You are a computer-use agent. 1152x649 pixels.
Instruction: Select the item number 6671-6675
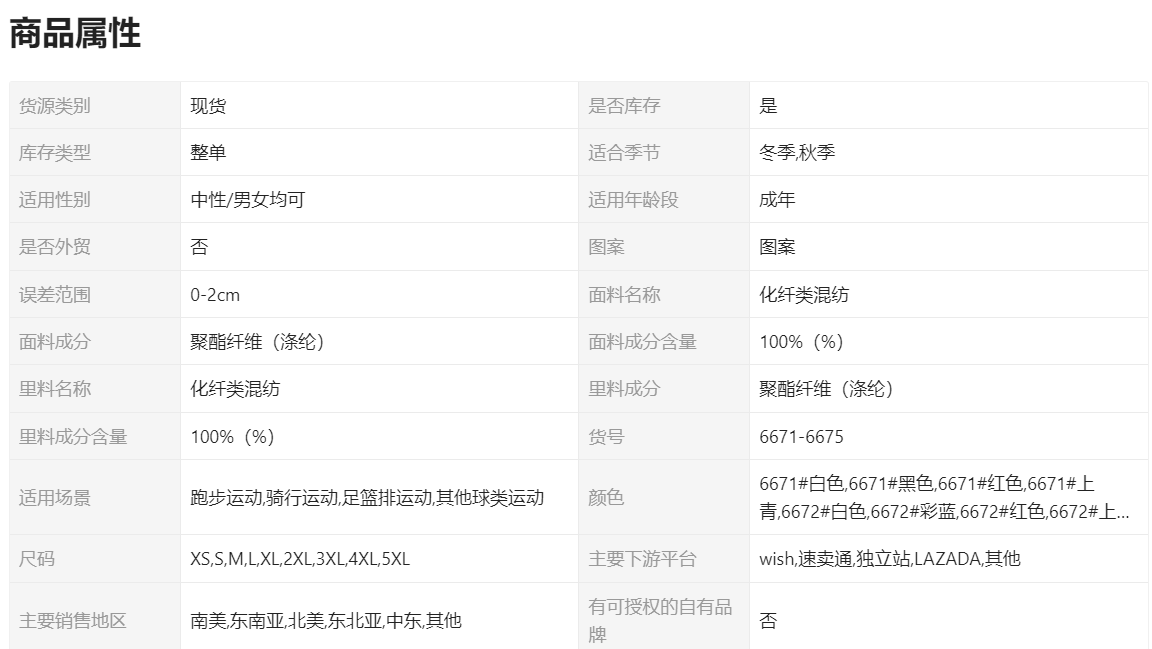[801, 436]
